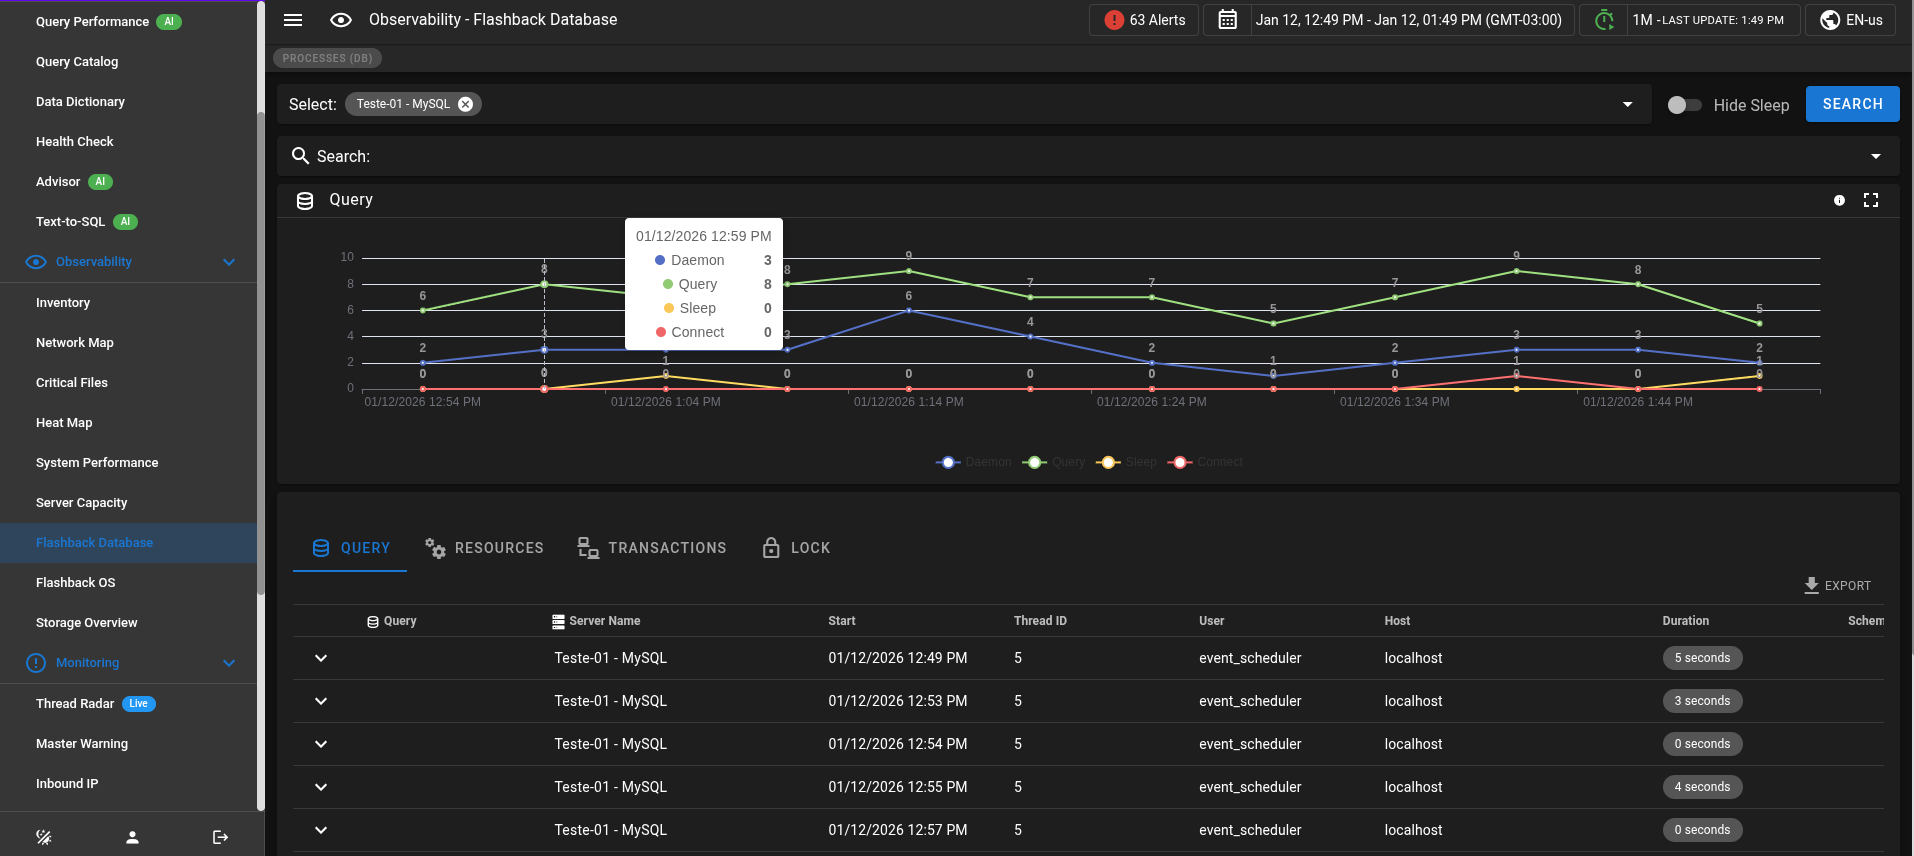This screenshot has width=1914, height=856.
Task: Open the hamburger navigation menu
Action: (x=293, y=20)
